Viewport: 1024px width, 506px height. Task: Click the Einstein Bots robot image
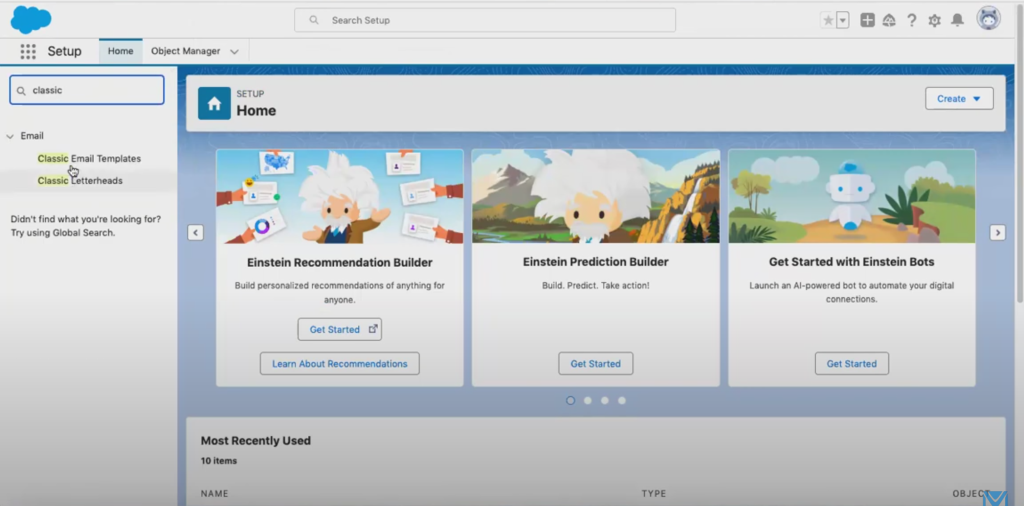tap(852, 197)
